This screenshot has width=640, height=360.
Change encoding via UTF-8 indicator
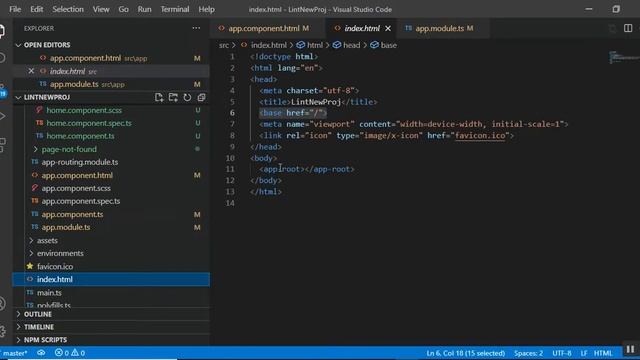pyautogui.click(x=562, y=353)
